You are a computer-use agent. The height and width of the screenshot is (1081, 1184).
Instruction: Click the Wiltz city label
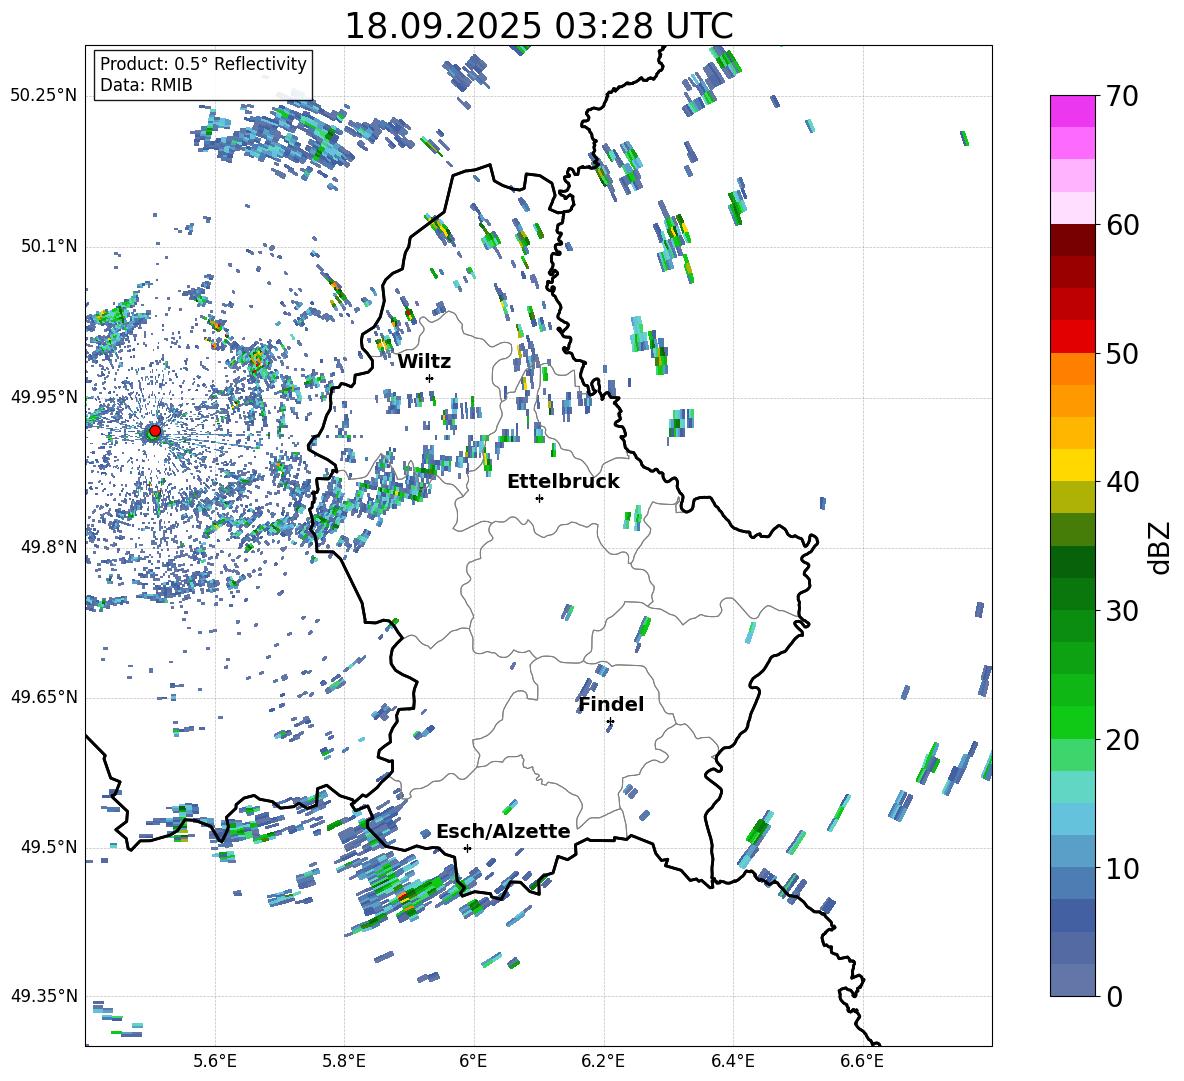(424, 361)
